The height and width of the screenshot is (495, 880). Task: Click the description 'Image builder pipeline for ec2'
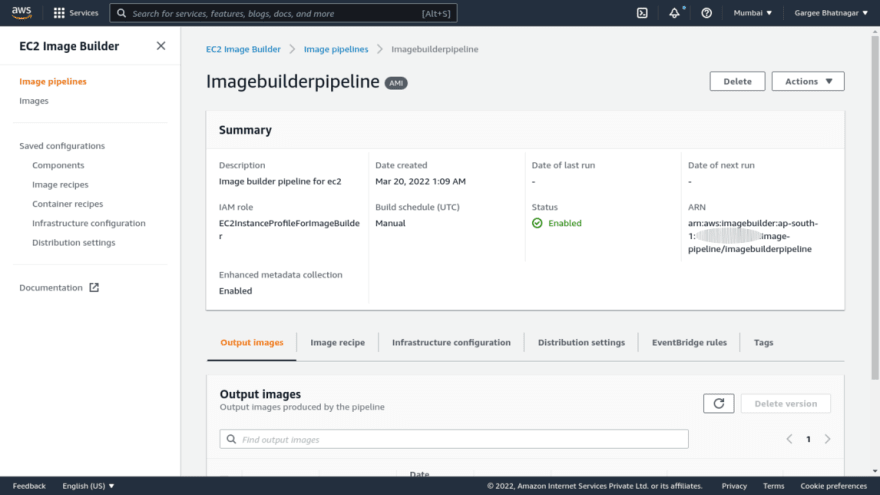coord(280,181)
